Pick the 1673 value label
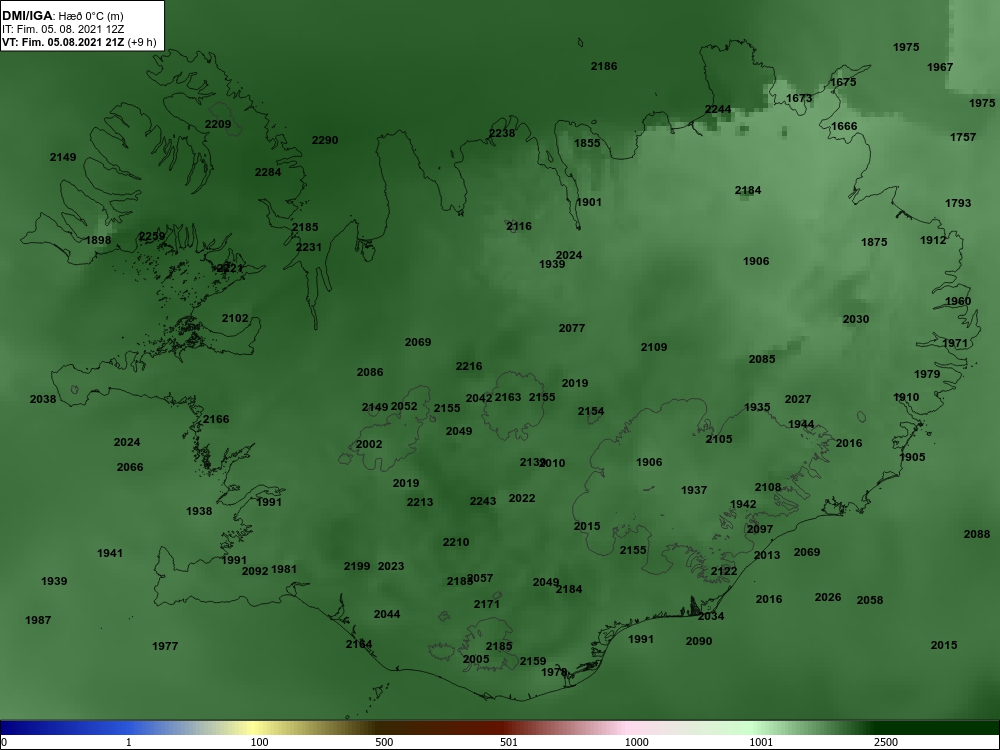Image resolution: width=1000 pixels, height=750 pixels. pos(799,98)
